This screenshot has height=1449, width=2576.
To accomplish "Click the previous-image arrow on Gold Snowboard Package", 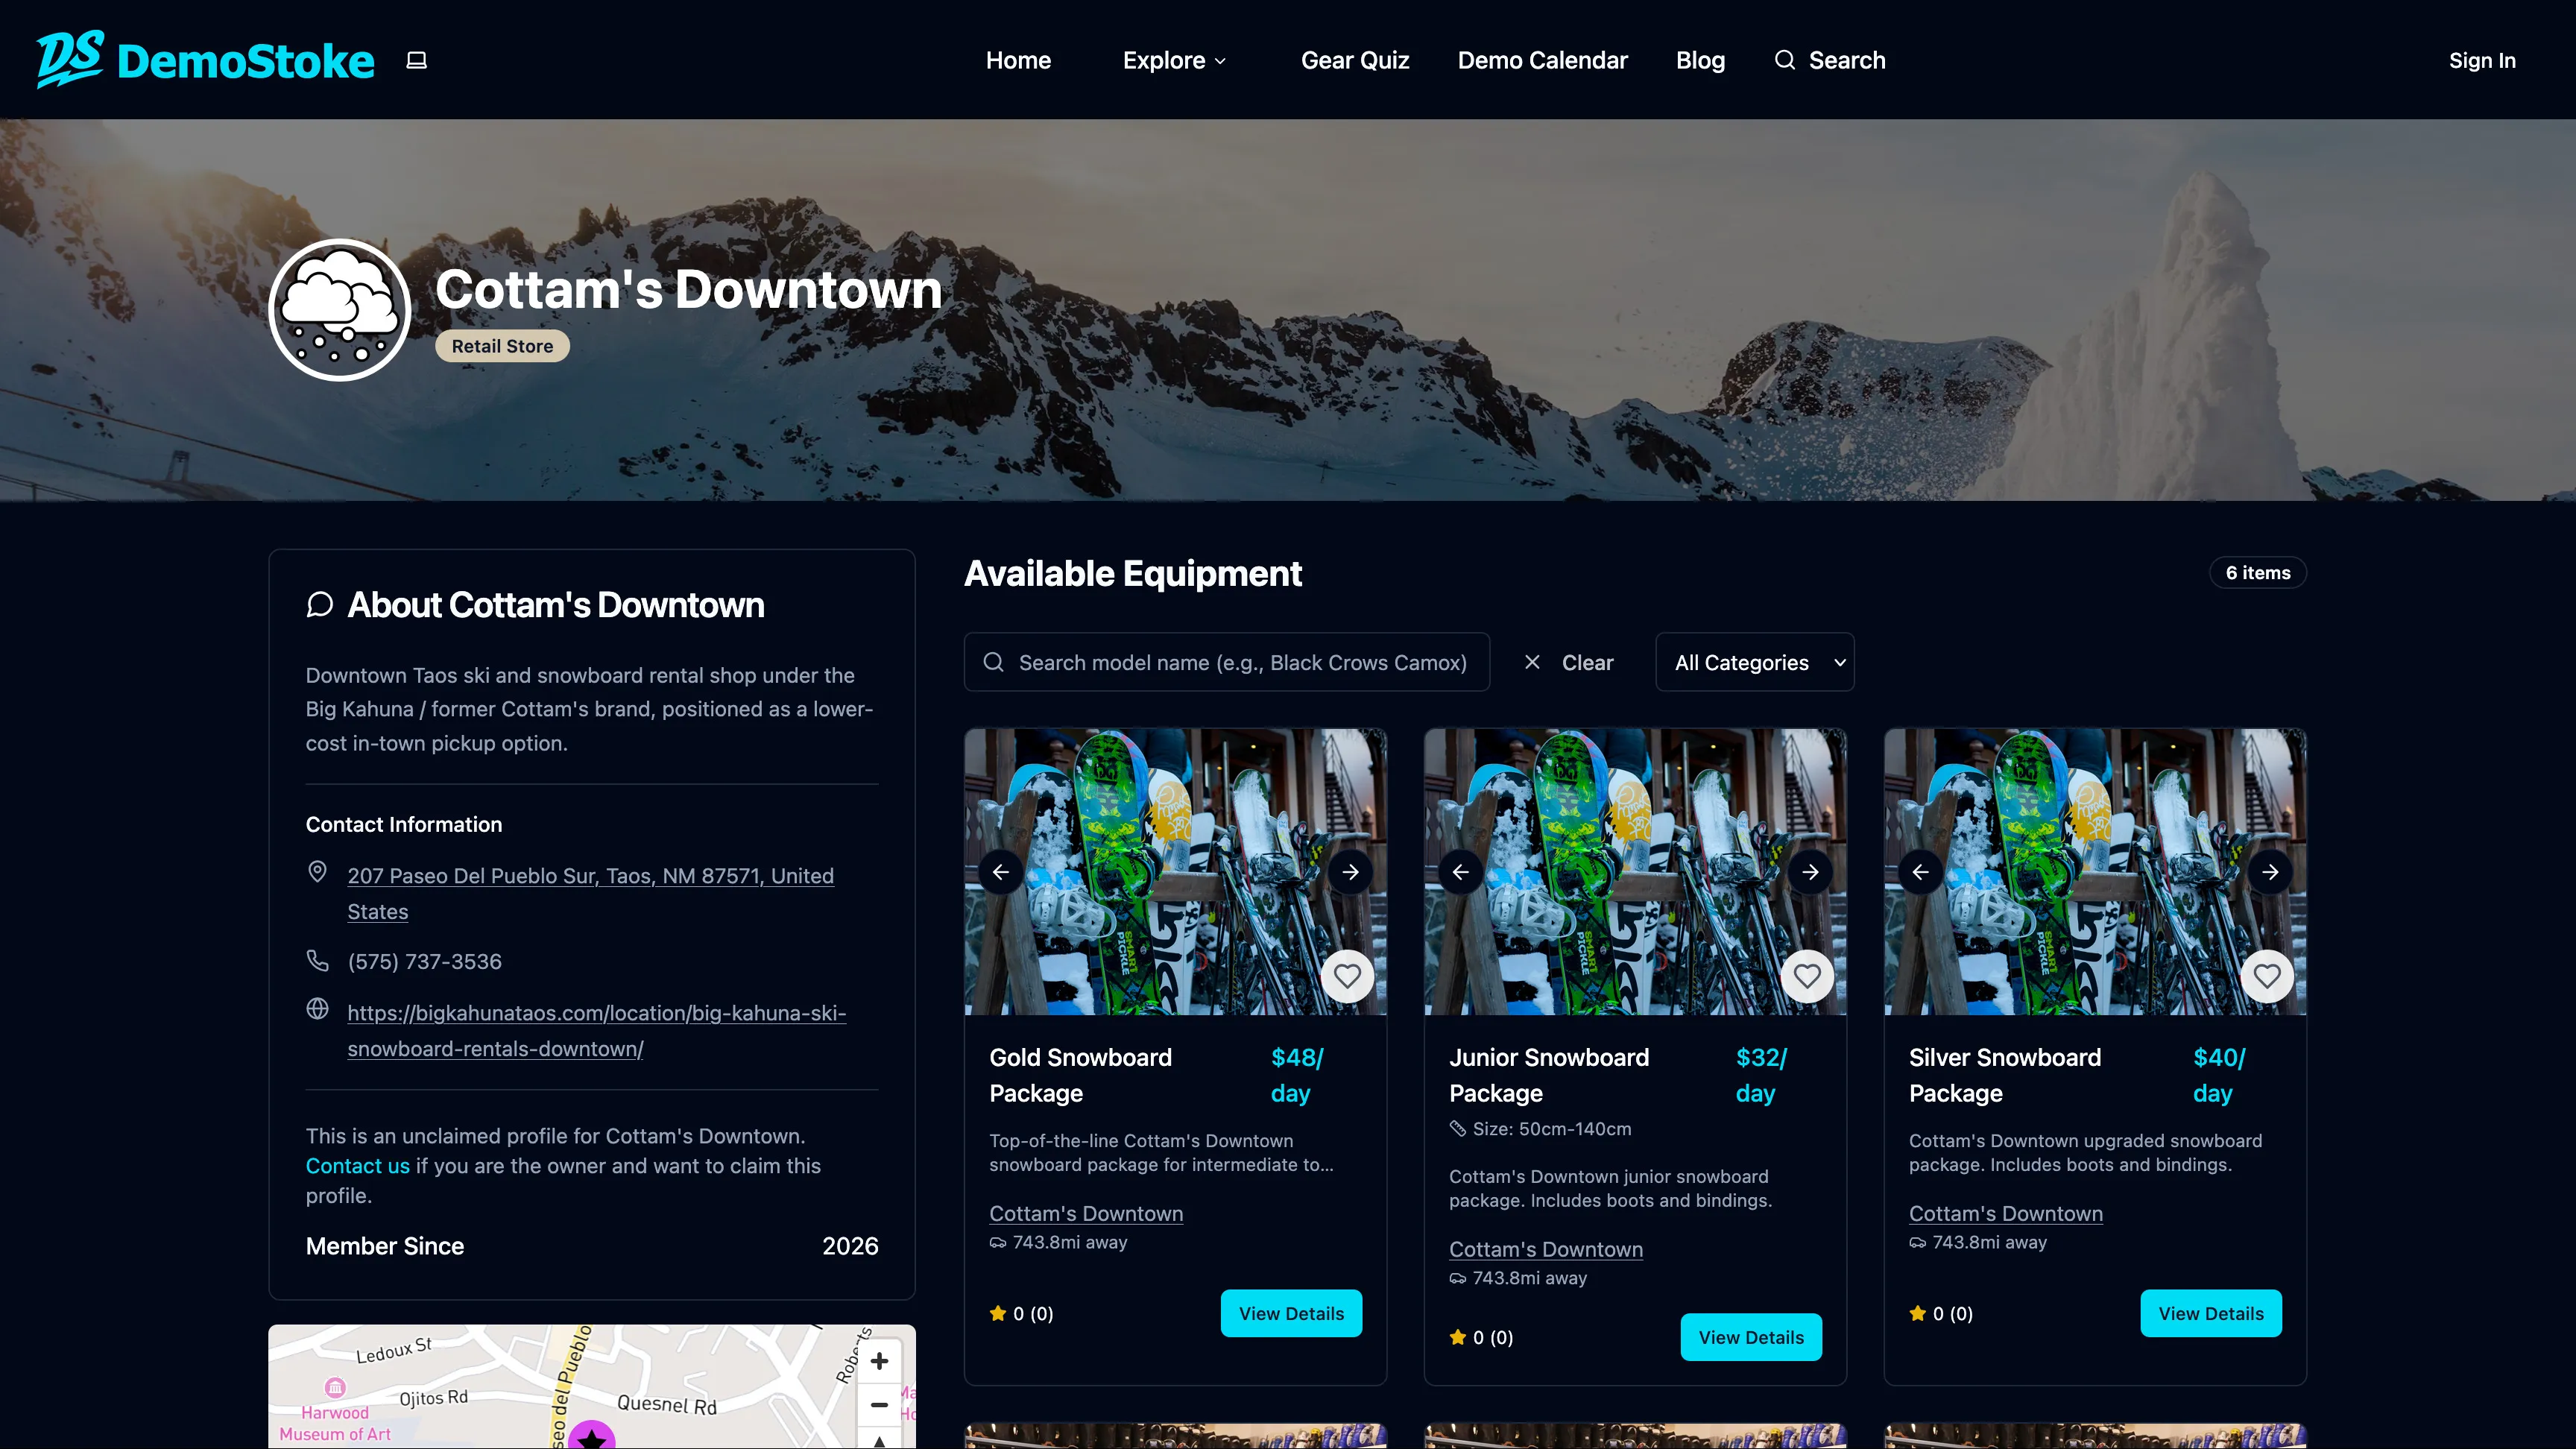I will tap(1001, 871).
